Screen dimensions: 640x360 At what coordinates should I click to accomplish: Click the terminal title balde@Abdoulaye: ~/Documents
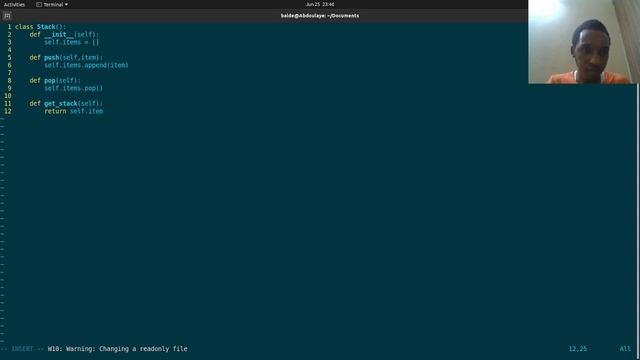tap(320, 16)
